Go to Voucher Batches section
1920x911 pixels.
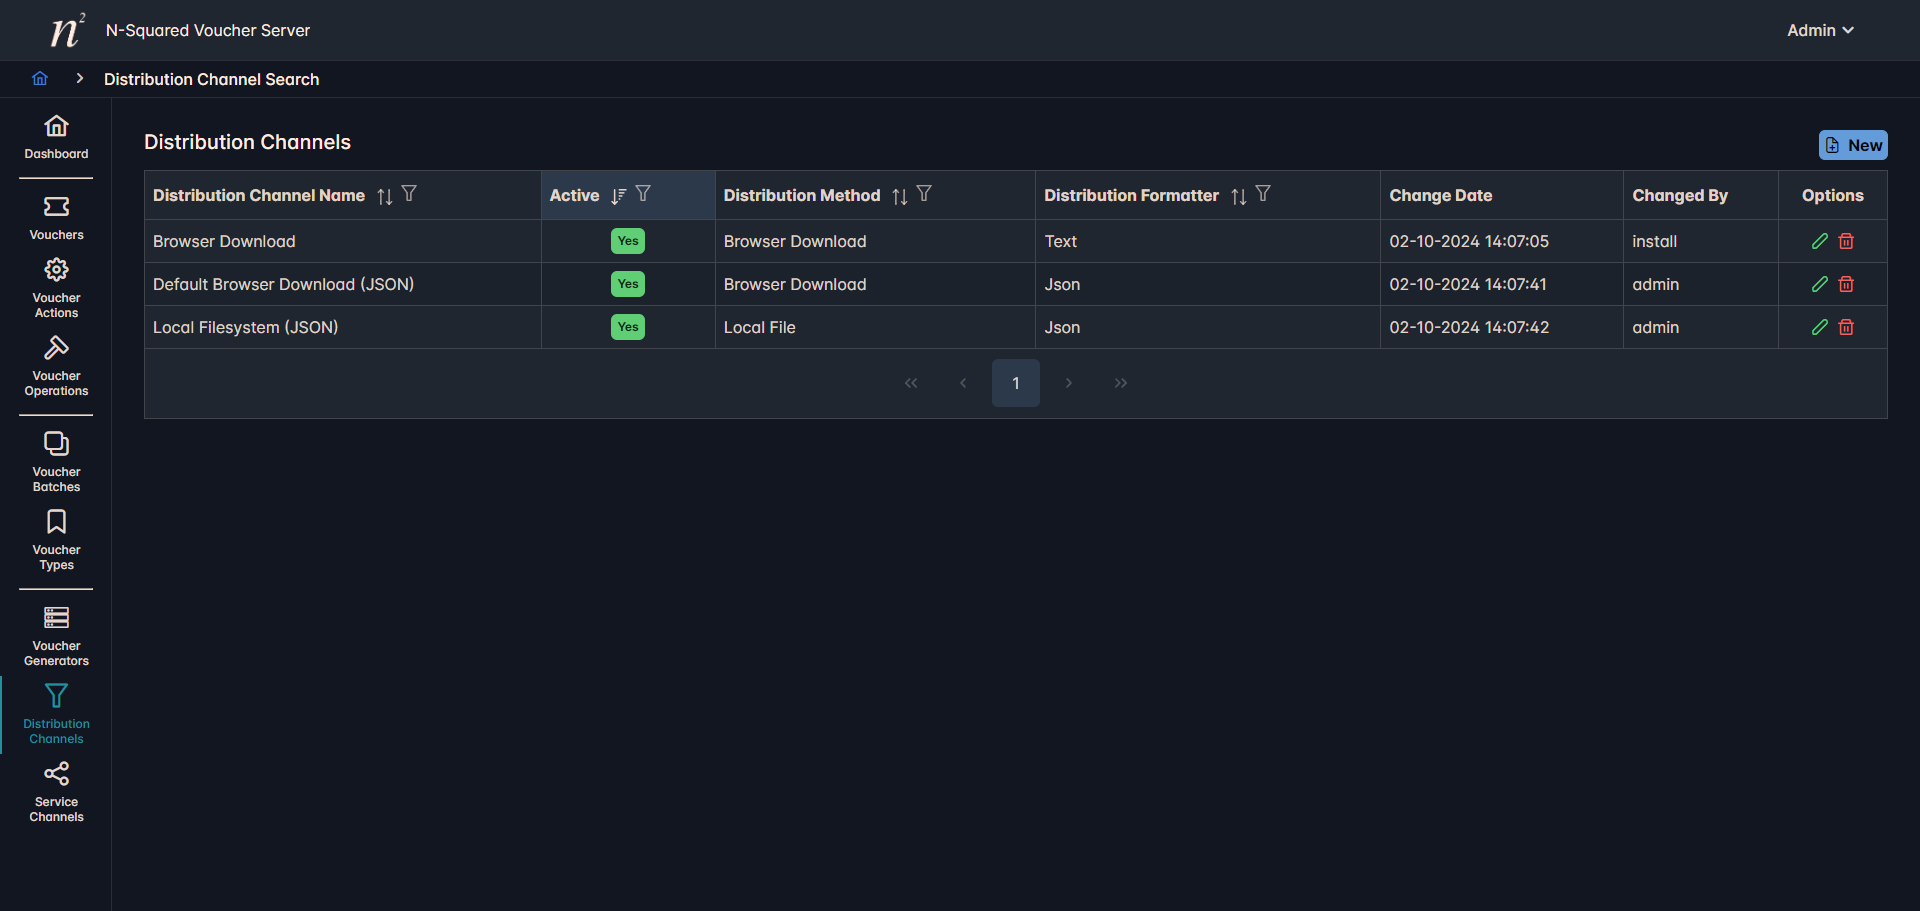pyautogui.click(x=56, y=462)
